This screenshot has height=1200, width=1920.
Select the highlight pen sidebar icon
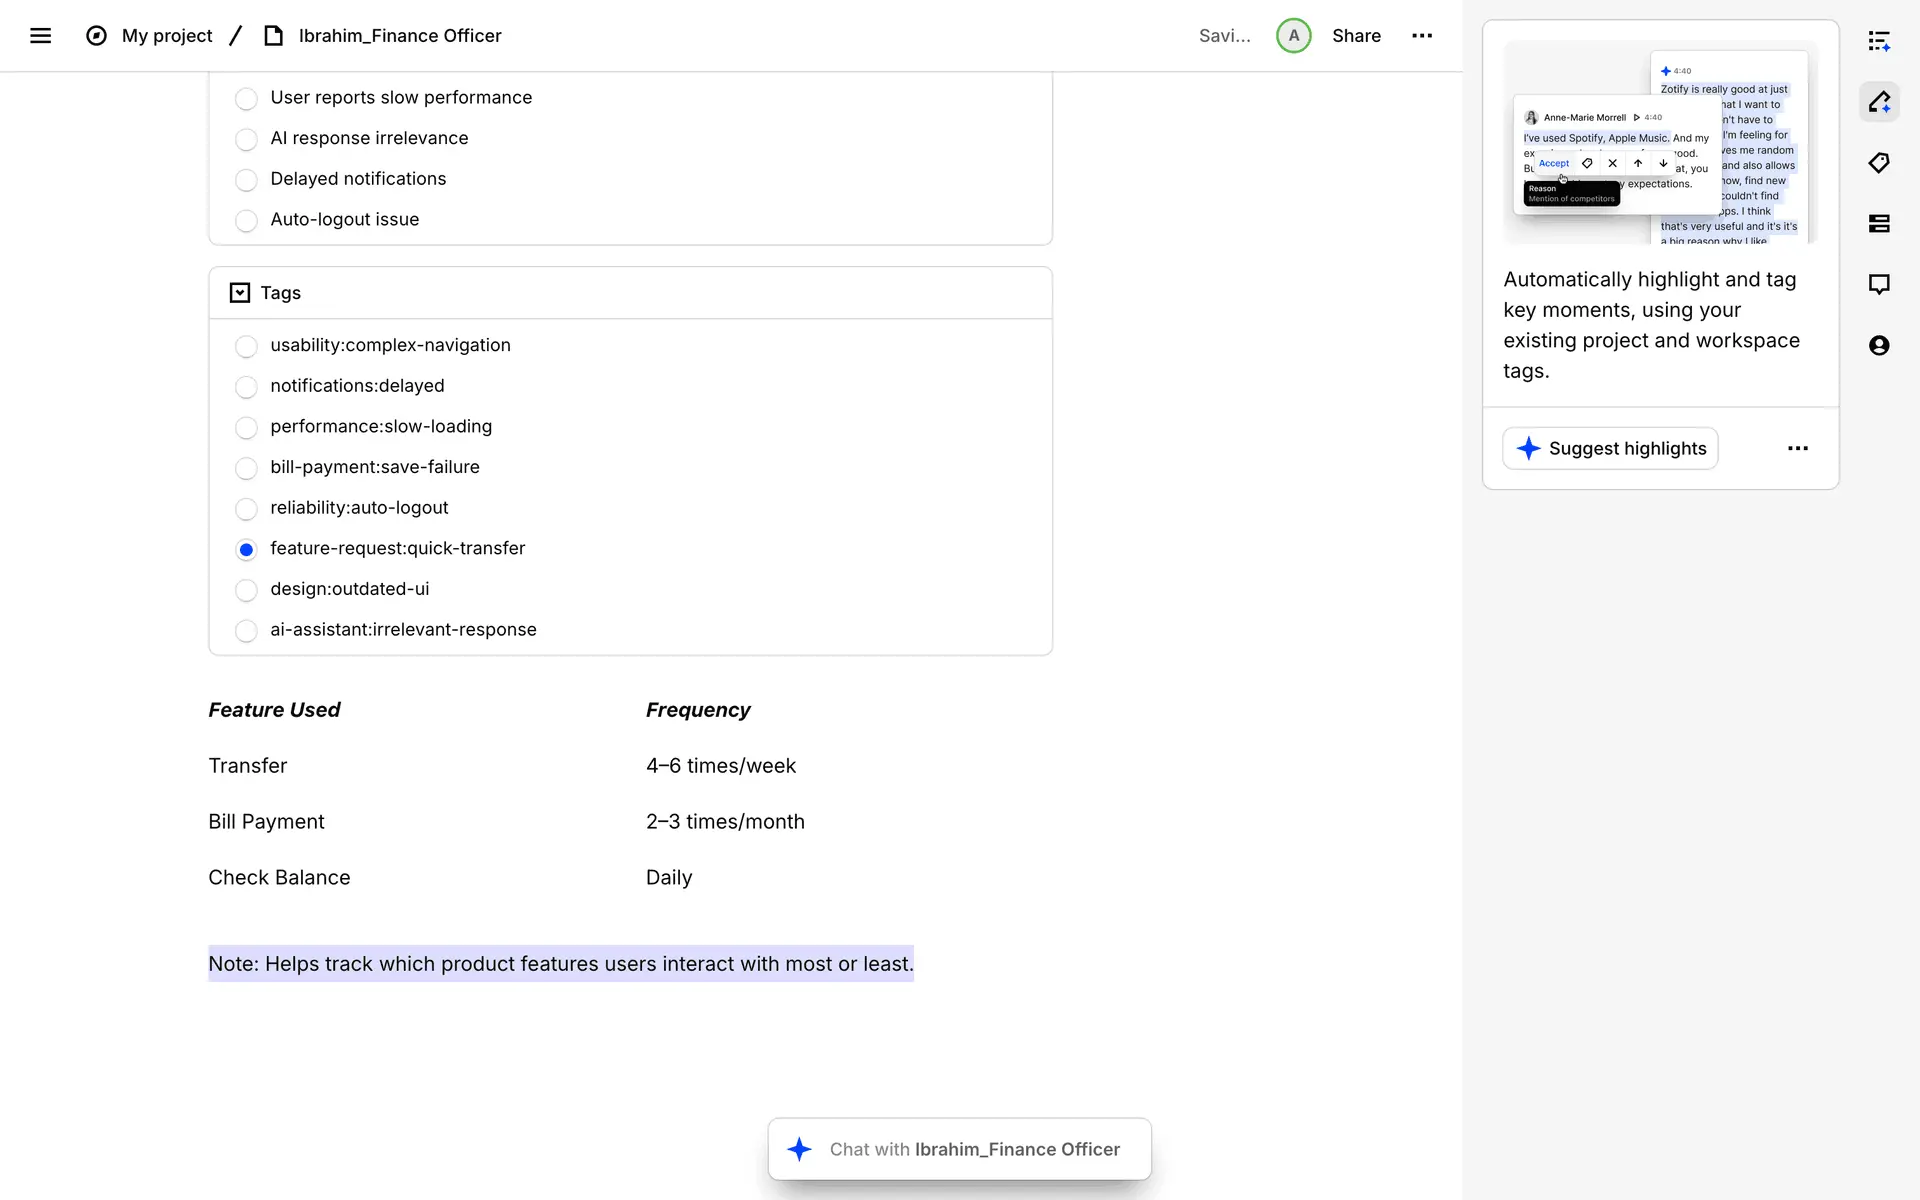pos(1879,102)
